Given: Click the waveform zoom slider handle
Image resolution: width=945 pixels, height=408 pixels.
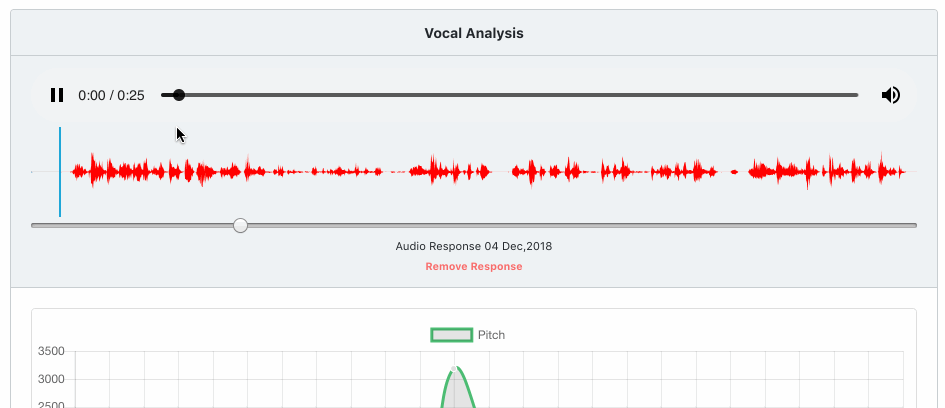Looking at the screenshot, I should pos(240,225).
